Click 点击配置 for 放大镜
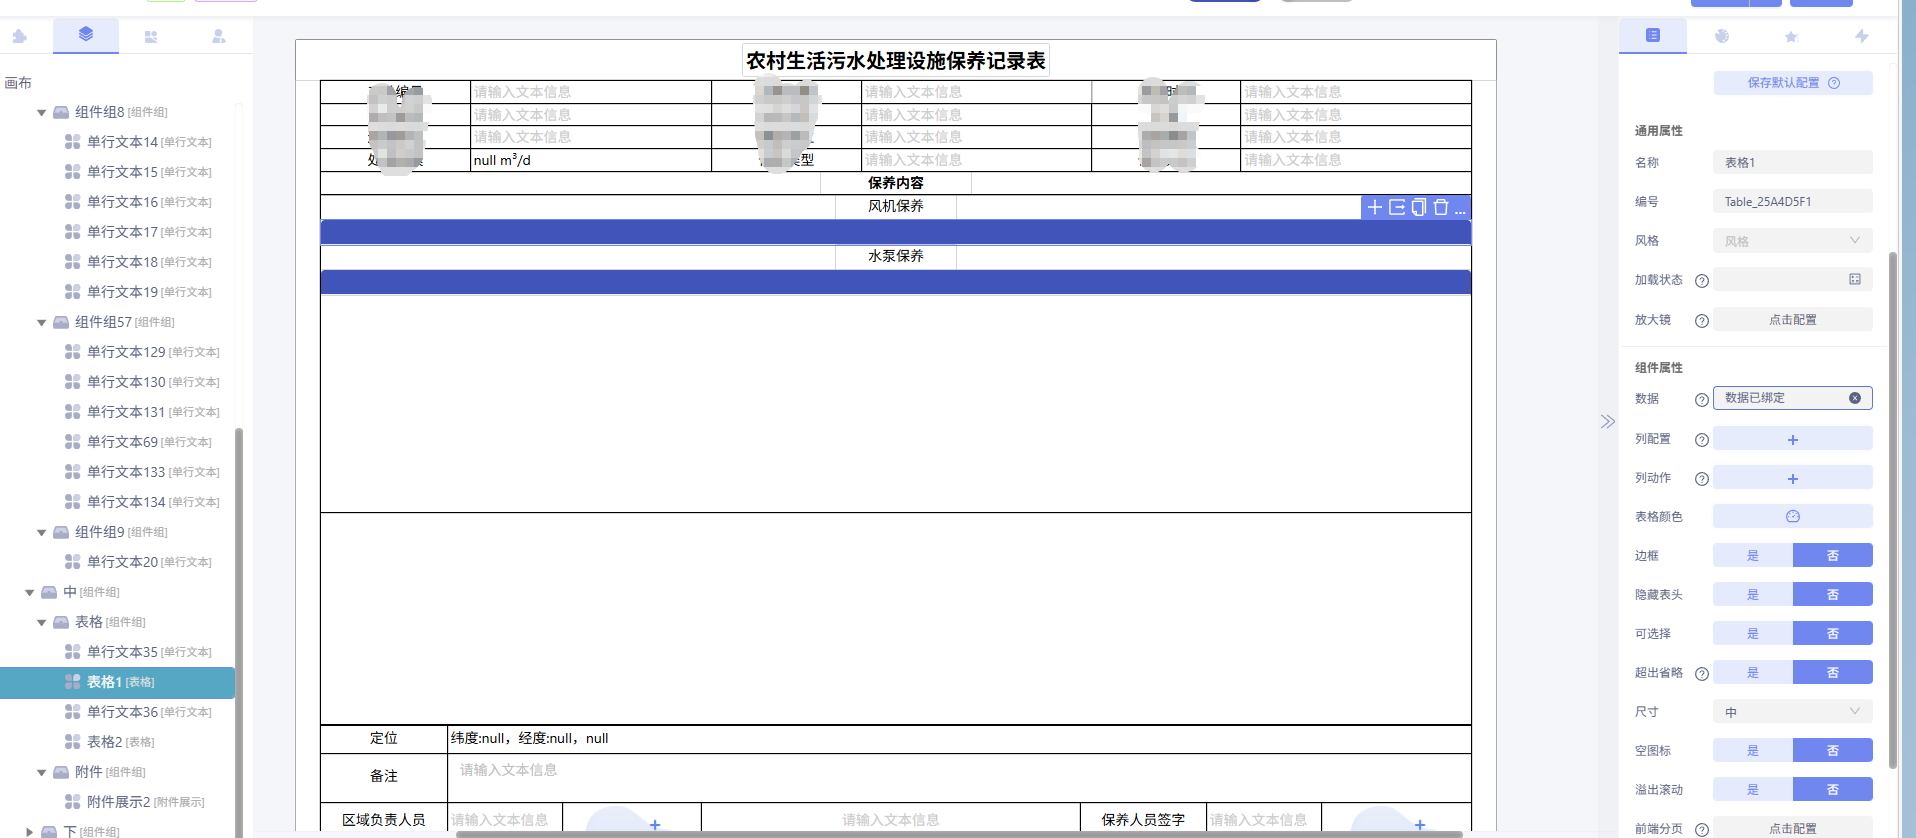This screenshot has height=838, width=1916. (1793, 320)
